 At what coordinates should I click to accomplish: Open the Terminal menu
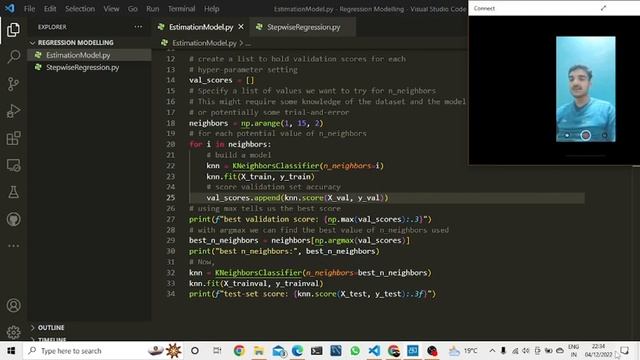click(x=181, y=9)
